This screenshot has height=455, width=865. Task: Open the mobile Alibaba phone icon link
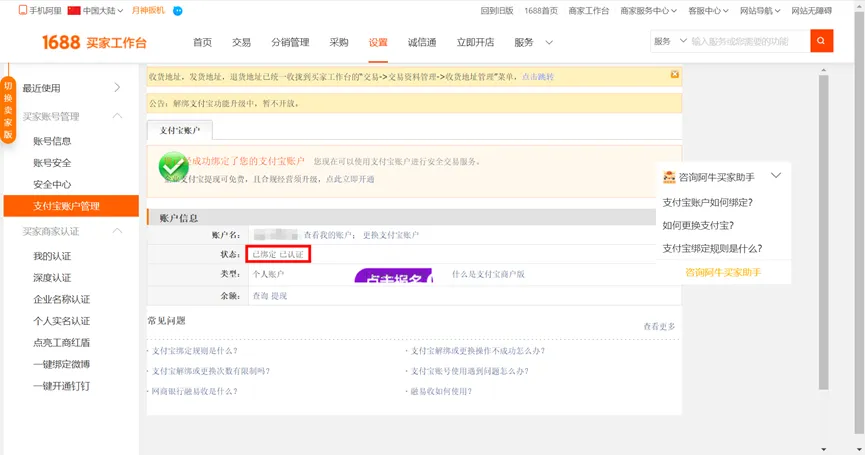pos(23,10)
